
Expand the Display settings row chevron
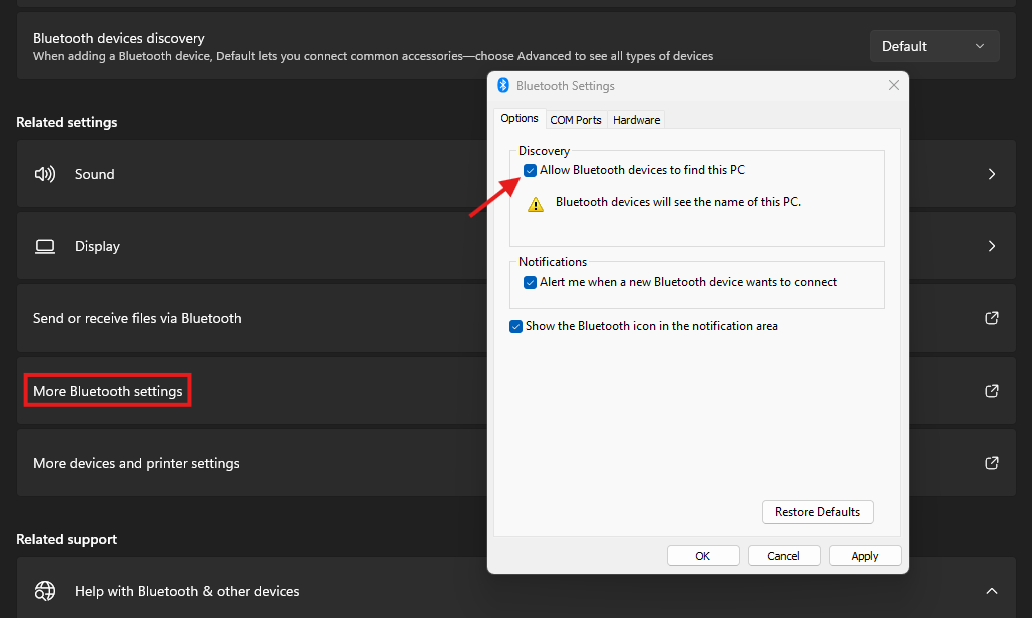pos(991,246)
